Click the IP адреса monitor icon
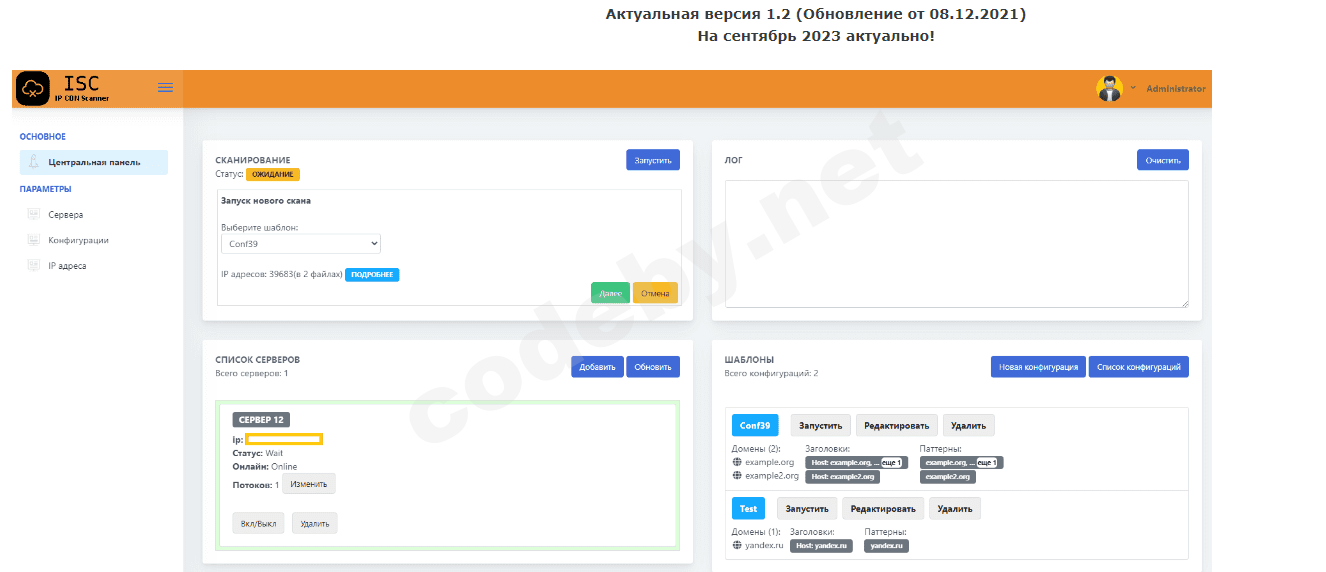Image resolution: width=1326 pixels, height=572 pixels. click(33, 266)
